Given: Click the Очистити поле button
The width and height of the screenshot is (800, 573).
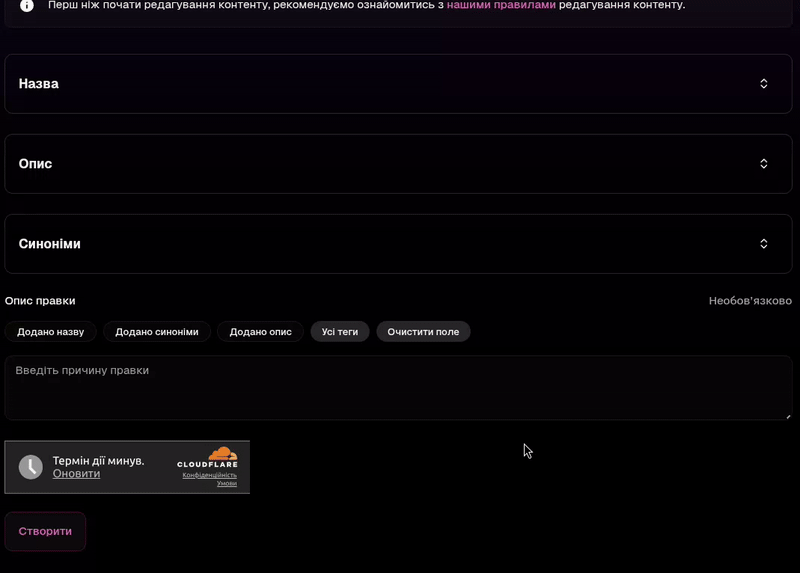Looking at the screenshot, I should [423, 332].
